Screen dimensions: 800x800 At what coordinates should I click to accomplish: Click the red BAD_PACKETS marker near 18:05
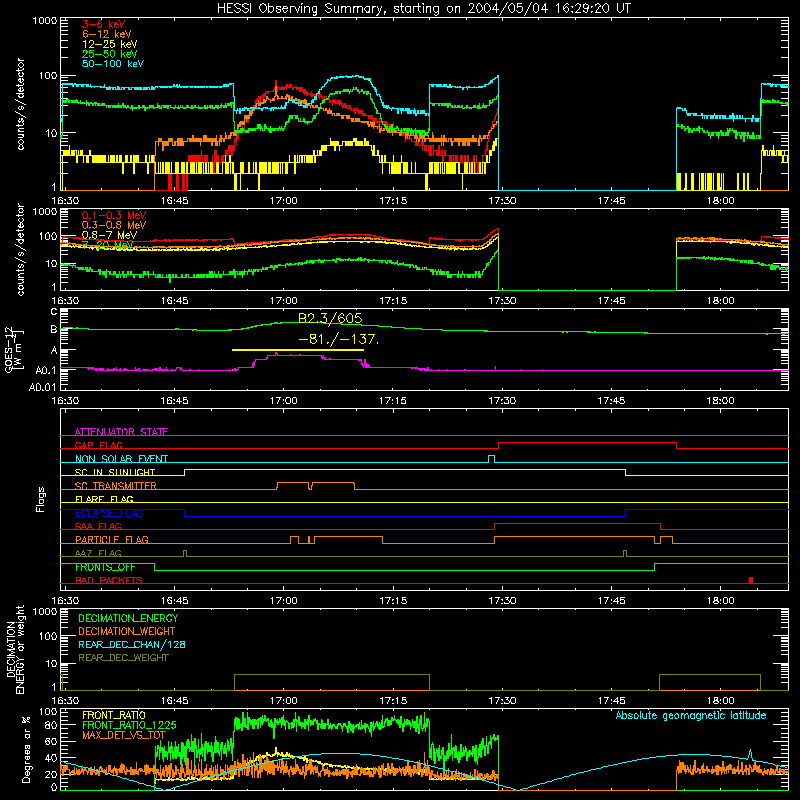point(751,580)
